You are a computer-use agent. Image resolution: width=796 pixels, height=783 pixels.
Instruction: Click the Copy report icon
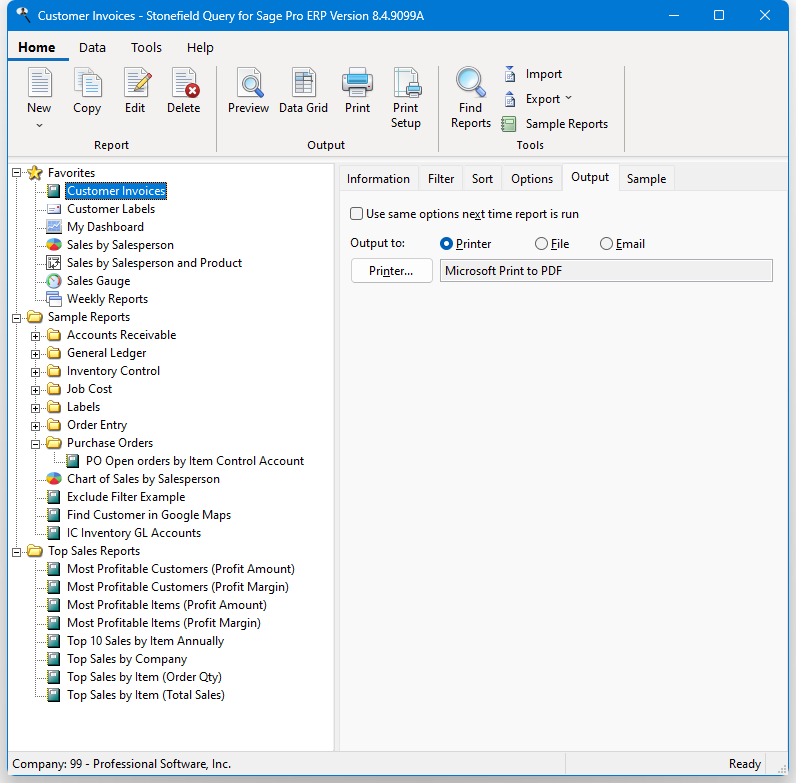pyautogui.click(x=87, y=83)
